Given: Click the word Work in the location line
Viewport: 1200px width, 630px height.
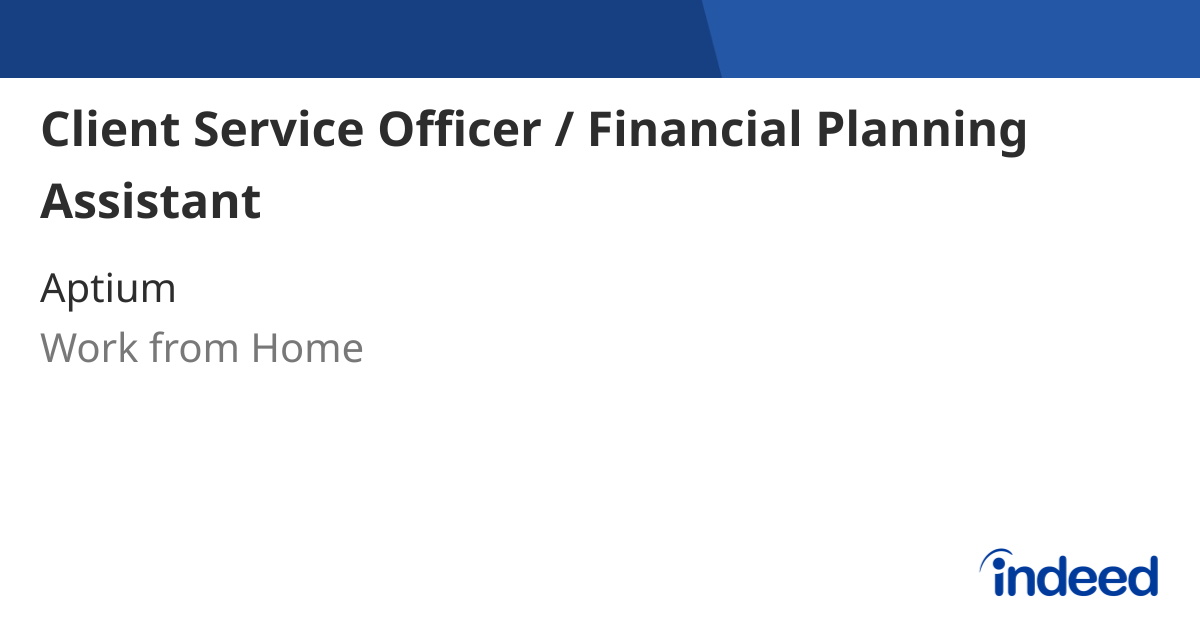Looking at the screenshot, I should (87, 348).
